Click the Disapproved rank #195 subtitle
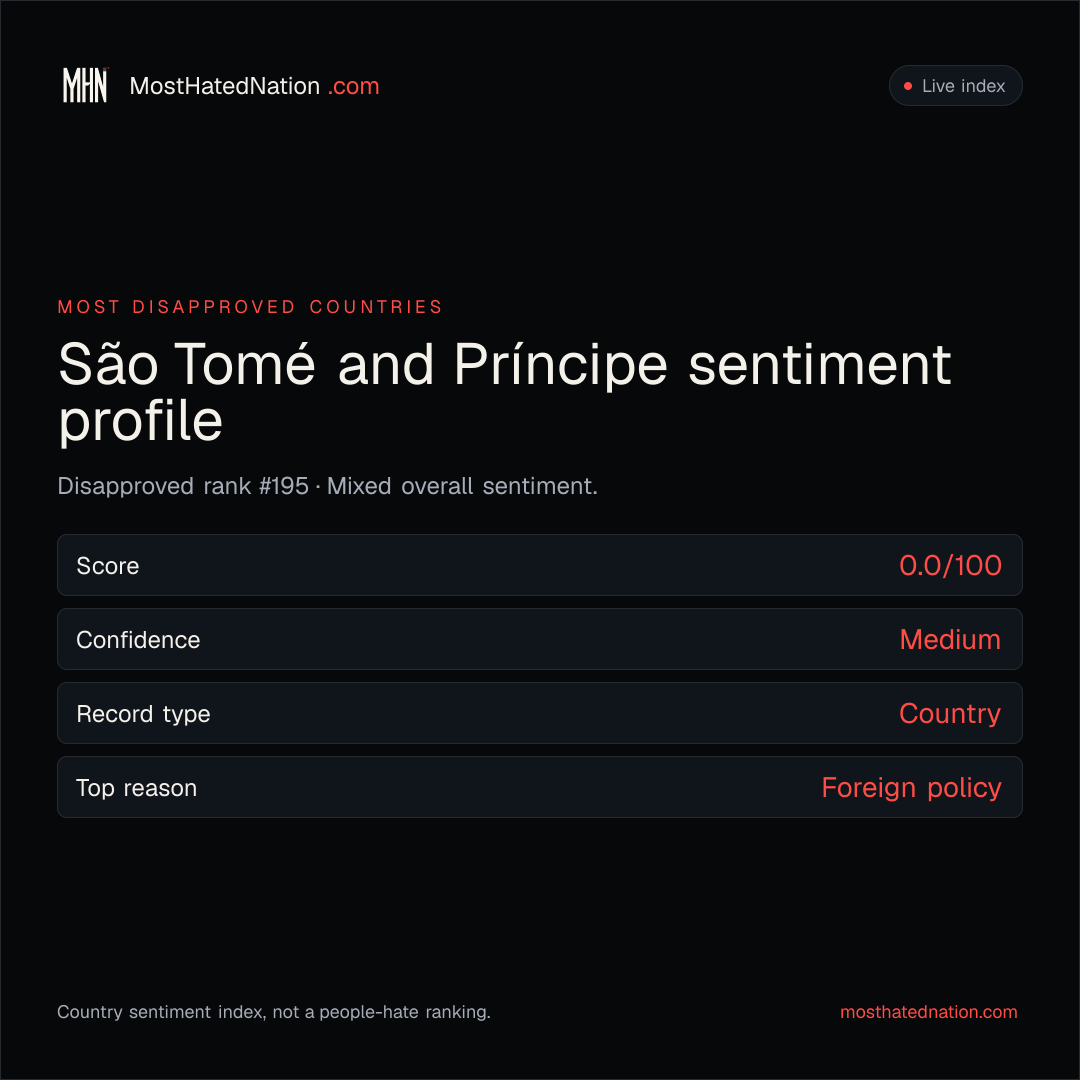The image size is (1080, 1080). click(x=328, y=486)
